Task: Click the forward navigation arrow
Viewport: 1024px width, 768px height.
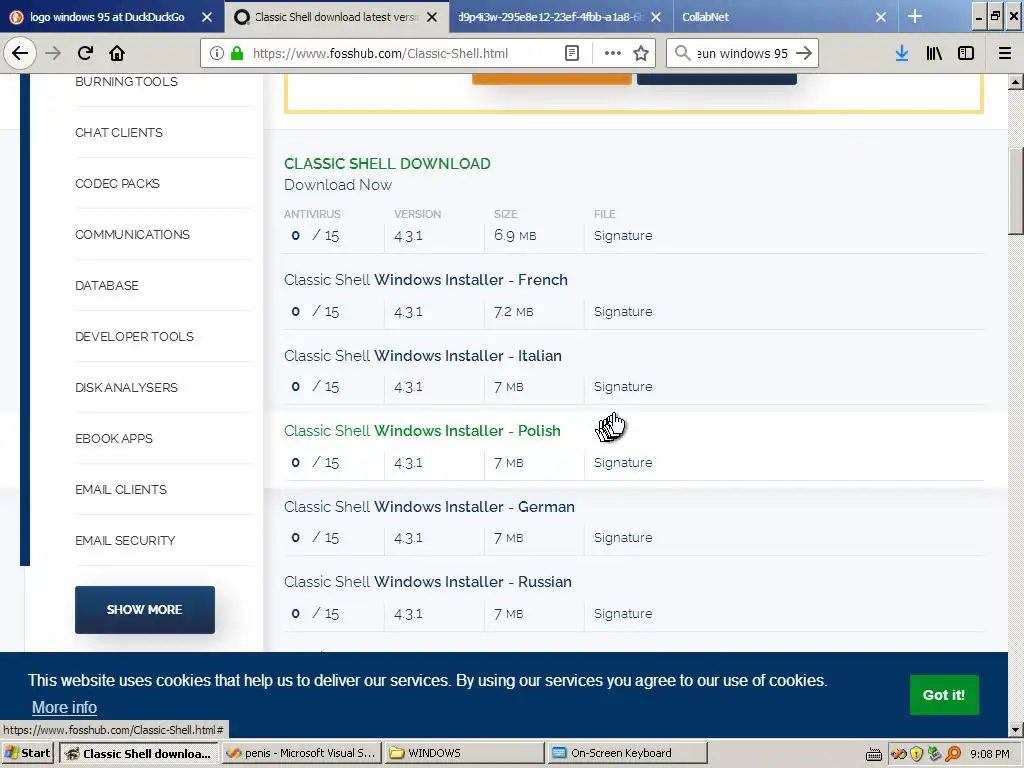Action: 53,53
